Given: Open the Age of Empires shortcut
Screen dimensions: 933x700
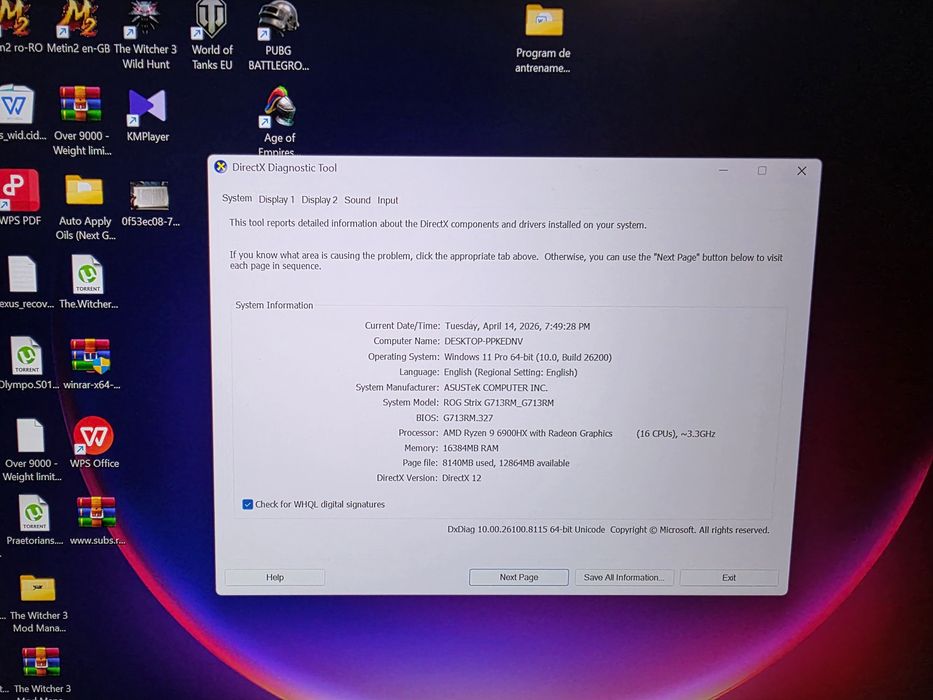Looking at the screenshot, I should tap(279, 121).
